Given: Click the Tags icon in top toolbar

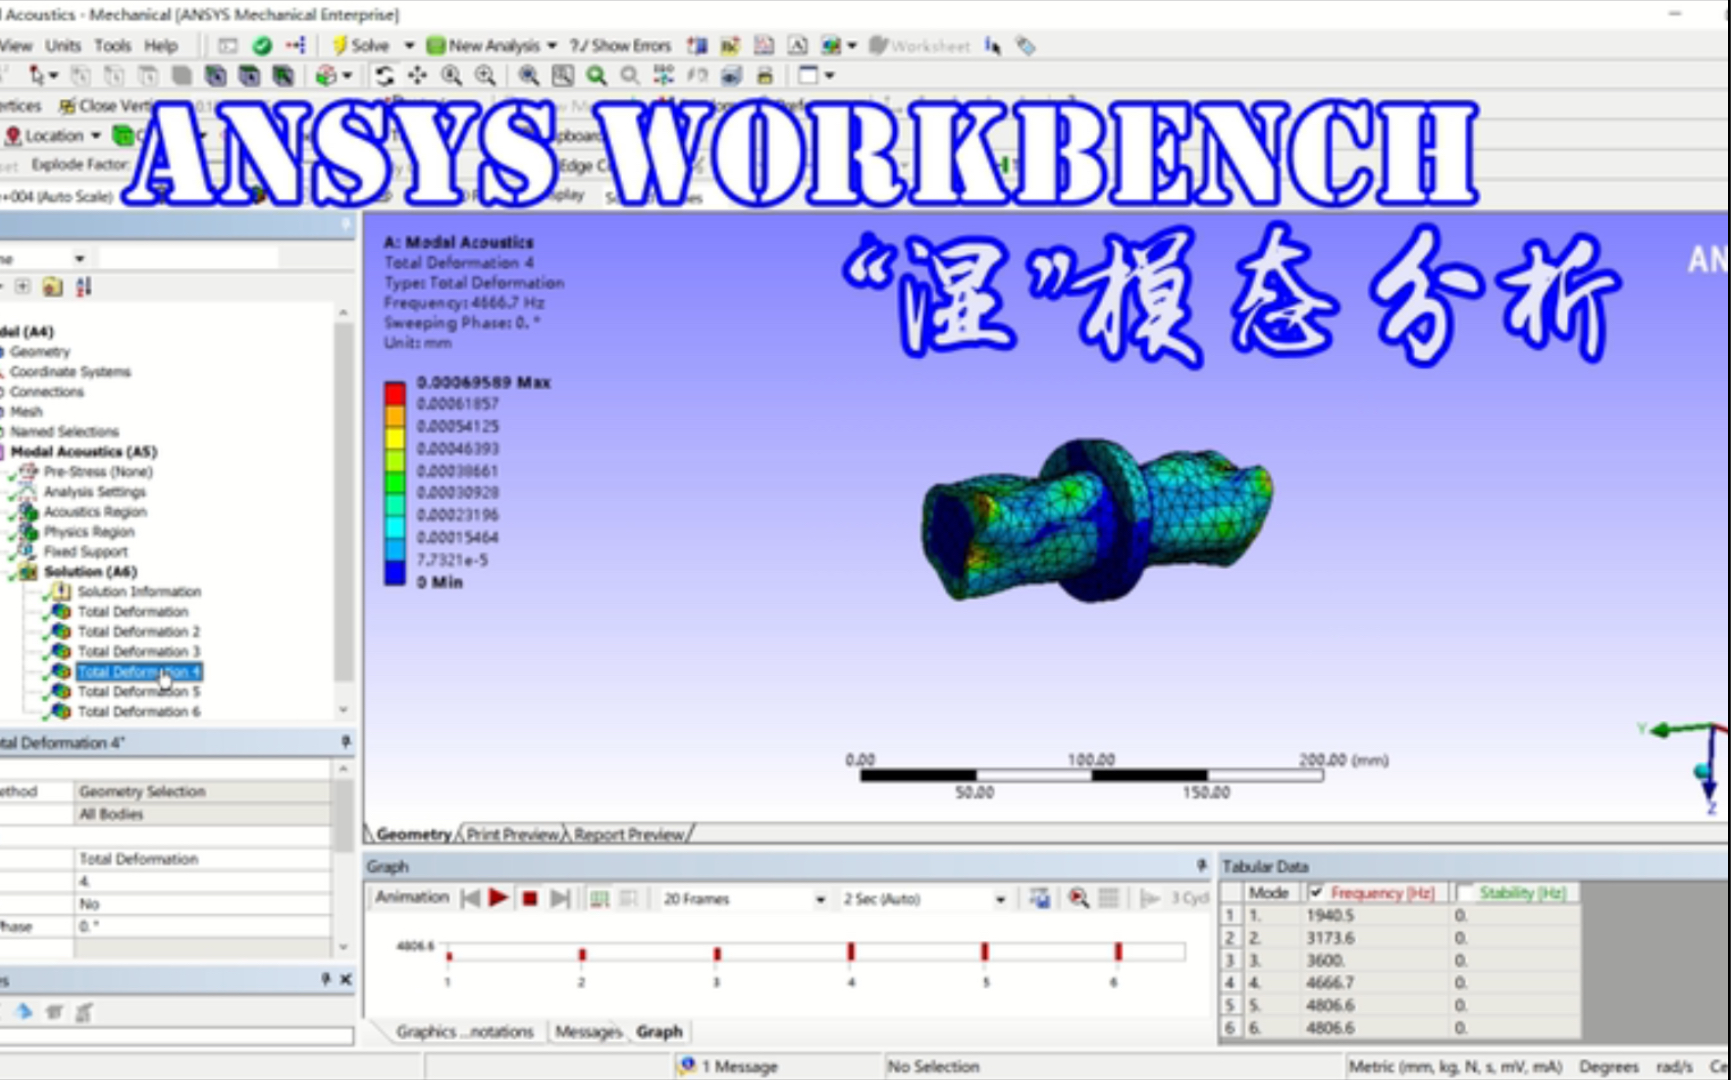Looking at the screenshot, I should [x=1025, y=45].
